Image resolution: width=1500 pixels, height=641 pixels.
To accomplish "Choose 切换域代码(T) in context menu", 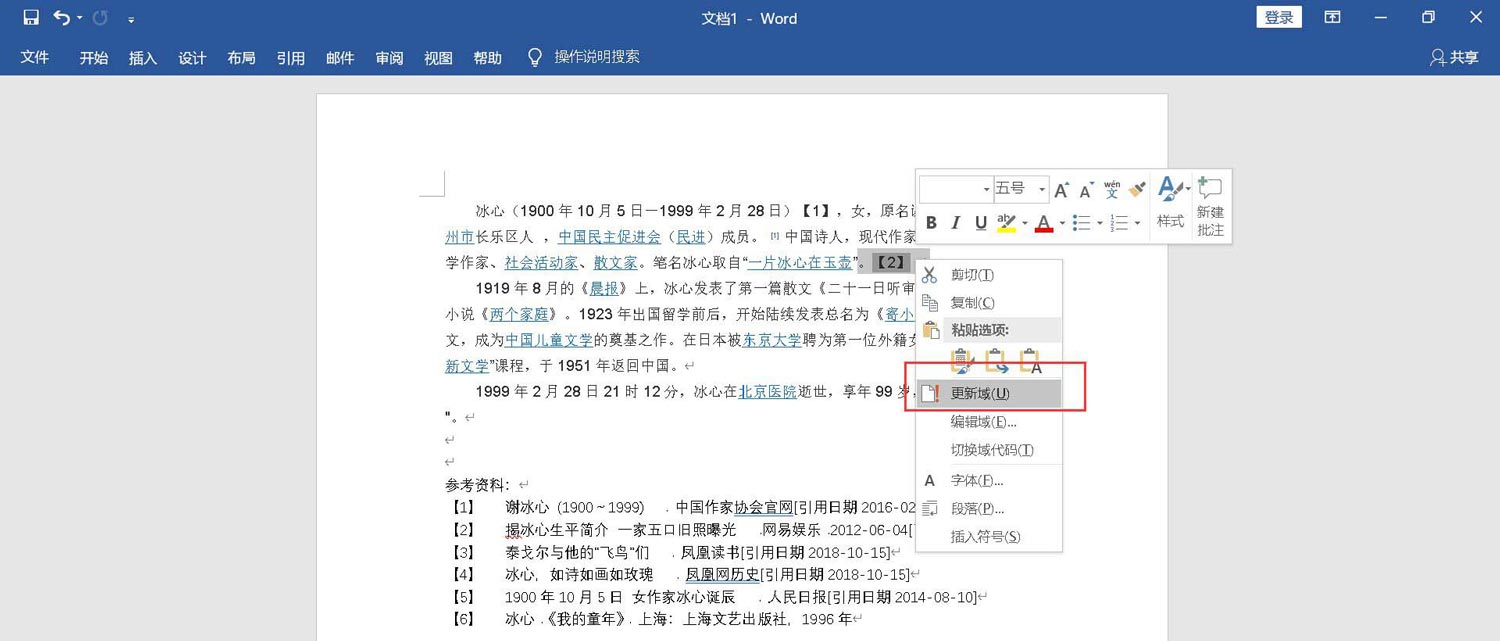I will [989, 450].
